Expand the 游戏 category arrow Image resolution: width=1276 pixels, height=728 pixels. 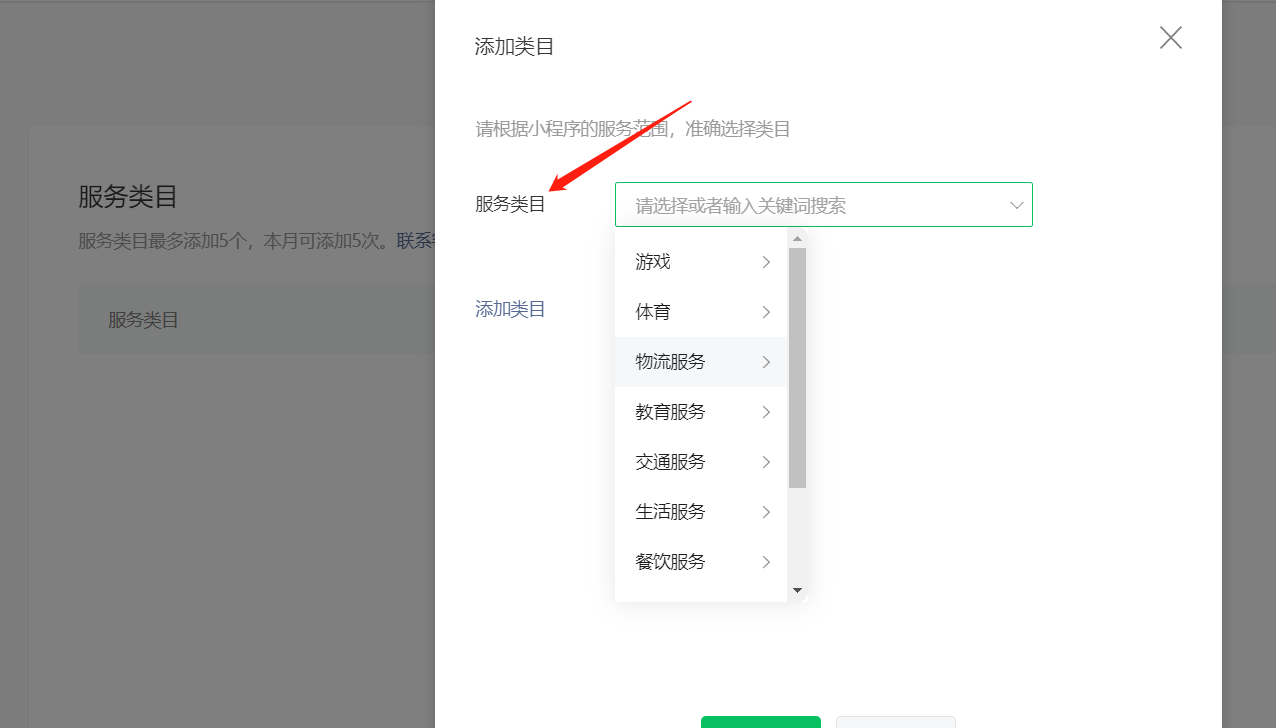pos(766,262)
